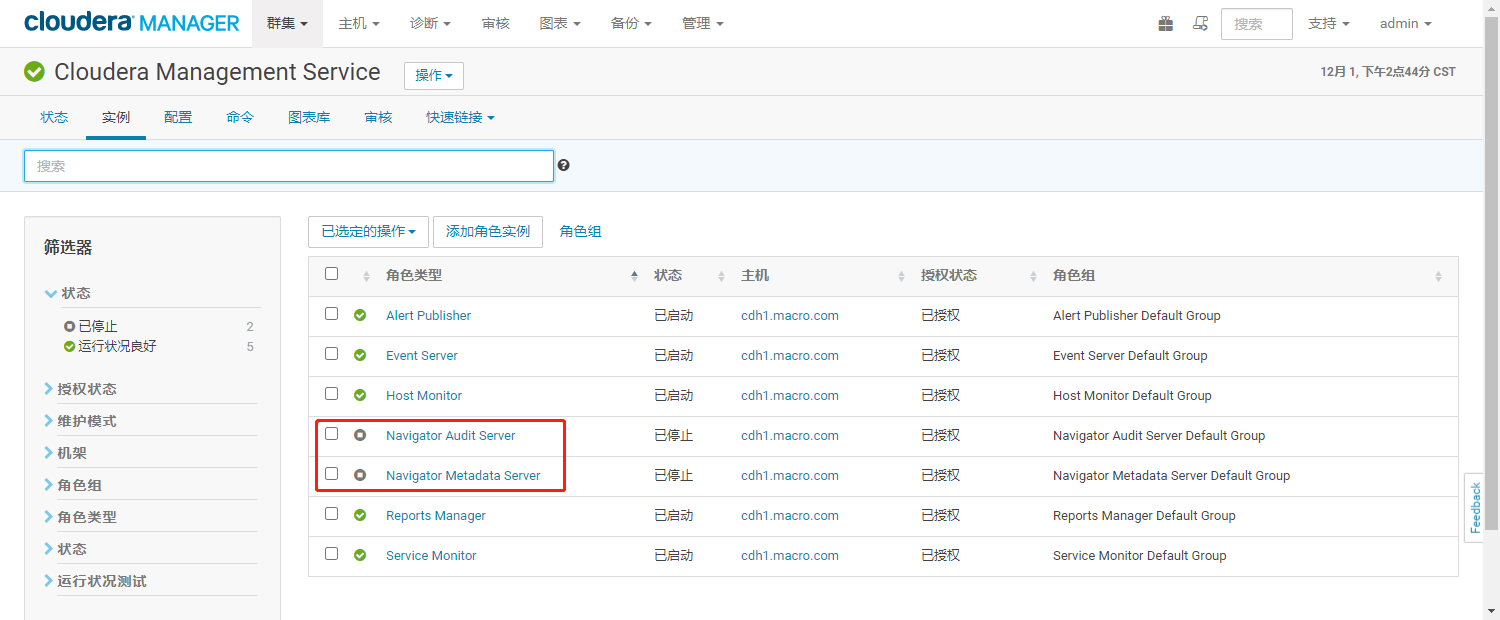Open the 操作 dropdown button
The width and height of the screenshot is (1500, 620).
[434, 75]
